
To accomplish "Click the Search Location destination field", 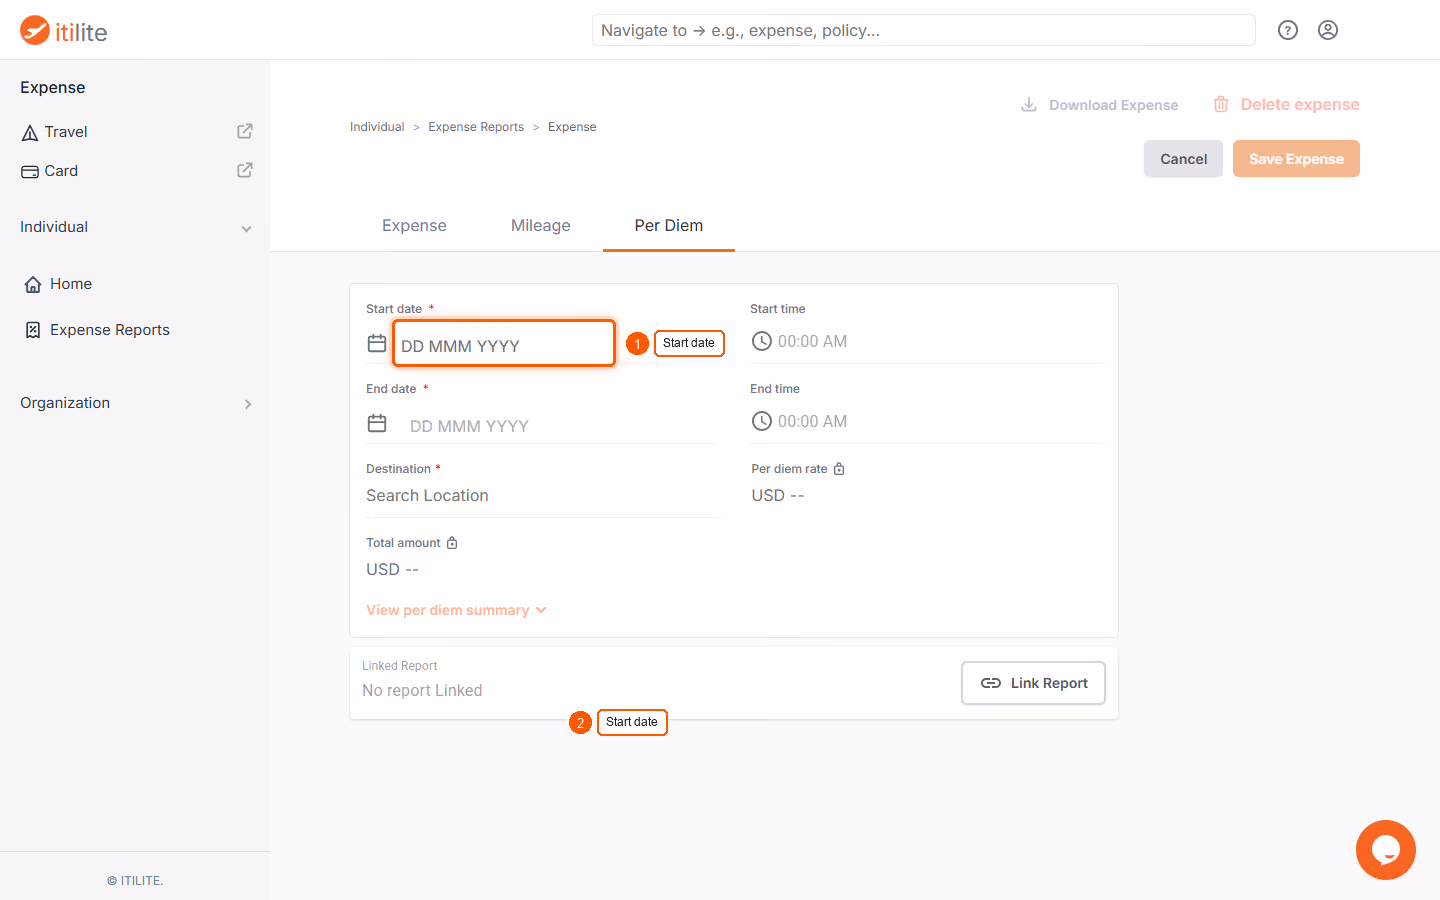I will (x=542, y=496).
